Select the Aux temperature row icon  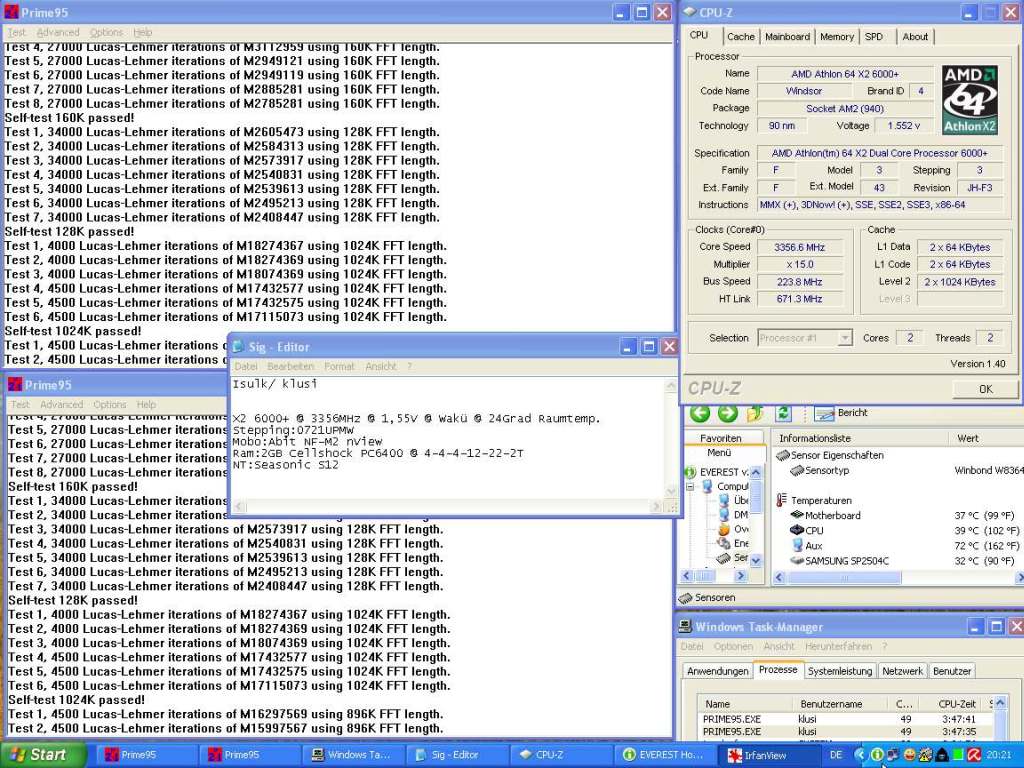(x=797, y=545)
